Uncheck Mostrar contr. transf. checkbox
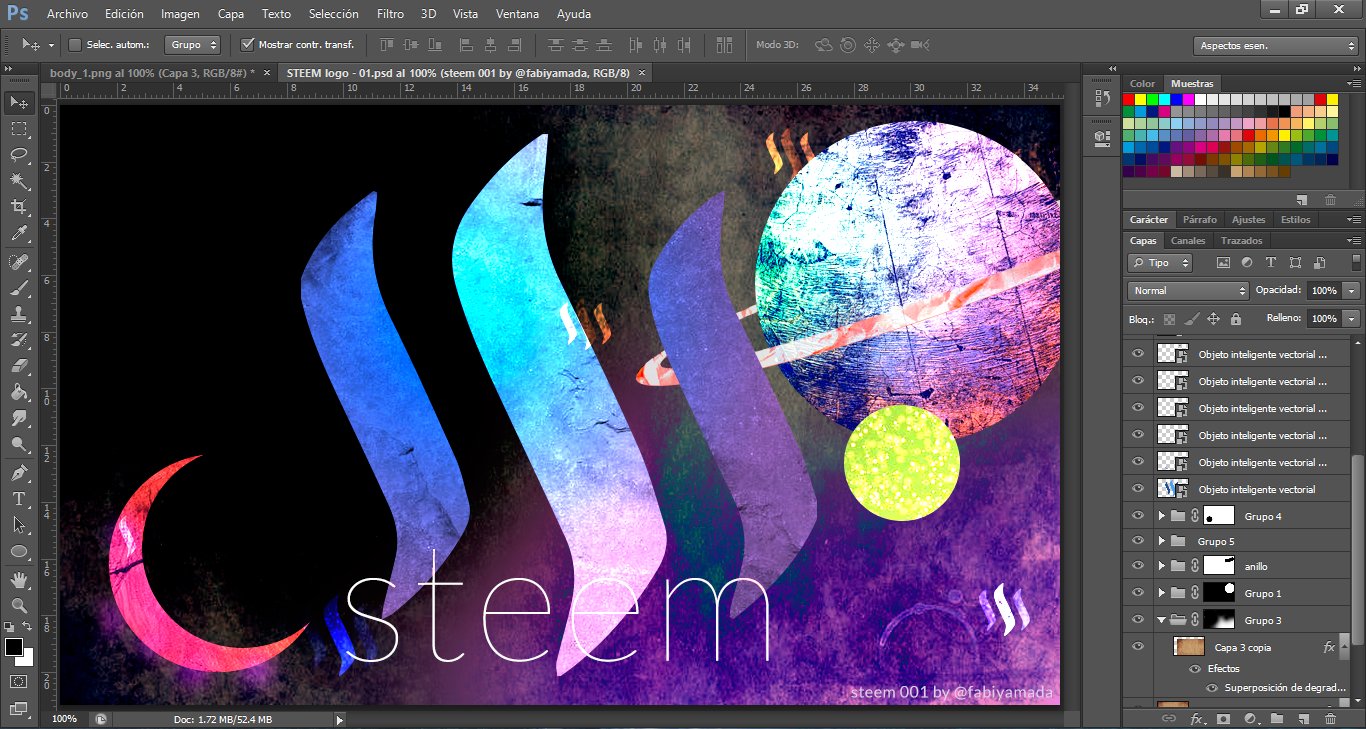Viewport: 1366px width, 729px height. [248, 45]
